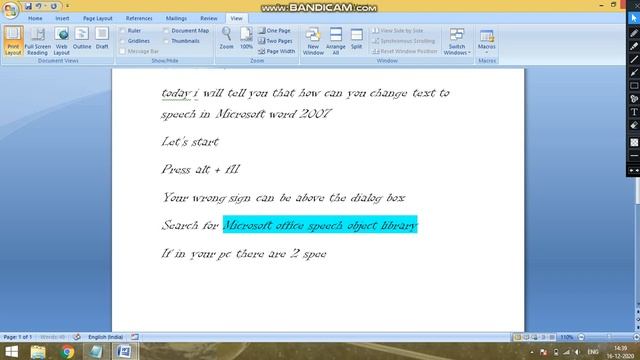Click the Word icon on the taskbar
The height and width of the screenshot is (360, 640).
click(124, 351)
